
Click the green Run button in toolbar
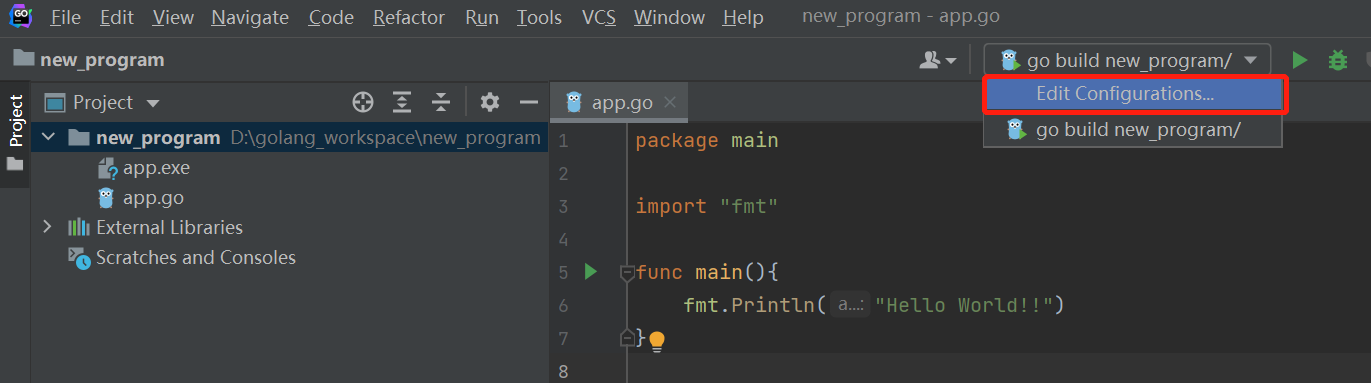[x=1299, y=60]
